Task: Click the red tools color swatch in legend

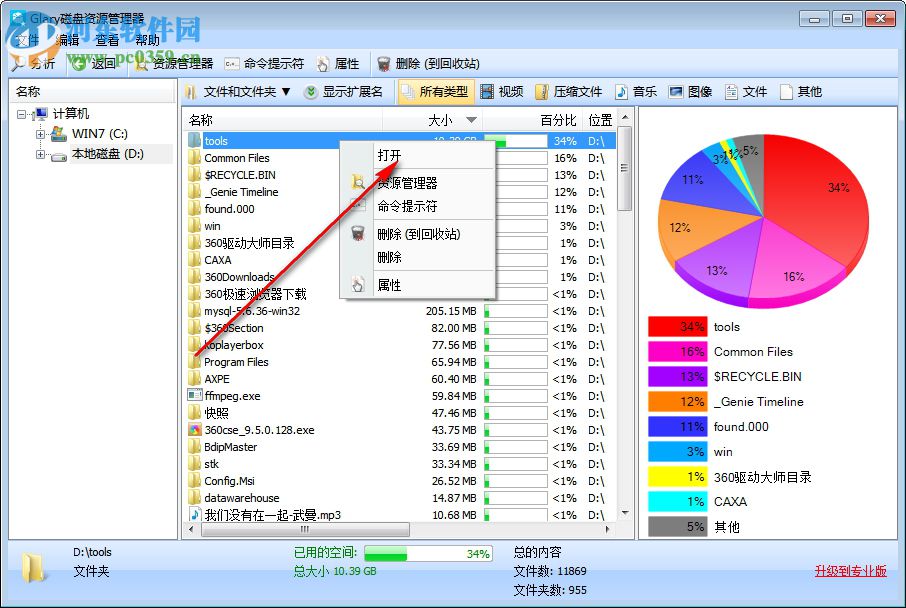Action: (x=677, y=326)
